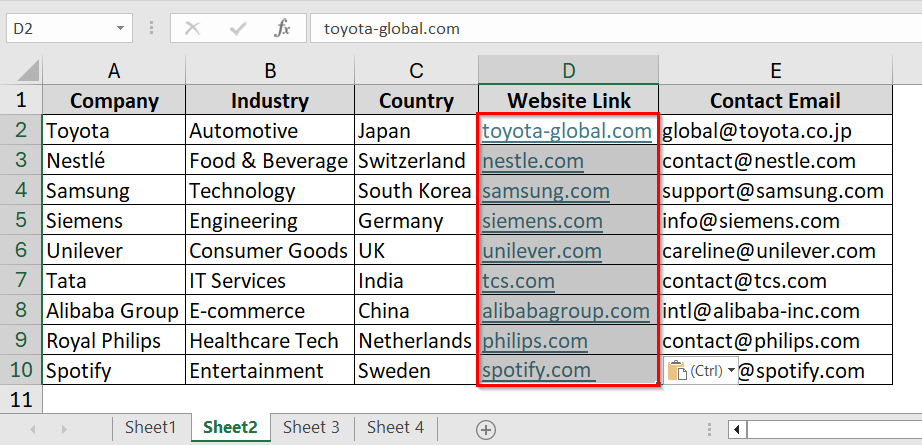Select the Sheet2 tab
The height and width of the screenshot is (445, 922).
(x=230, y=427)
